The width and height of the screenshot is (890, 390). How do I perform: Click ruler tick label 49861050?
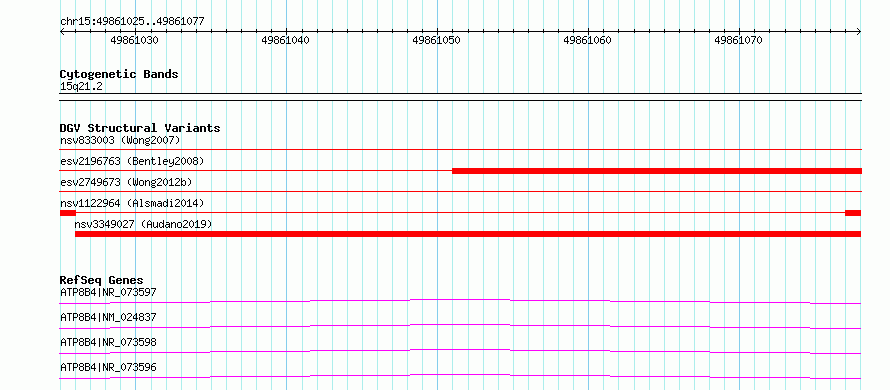point(436,41)
